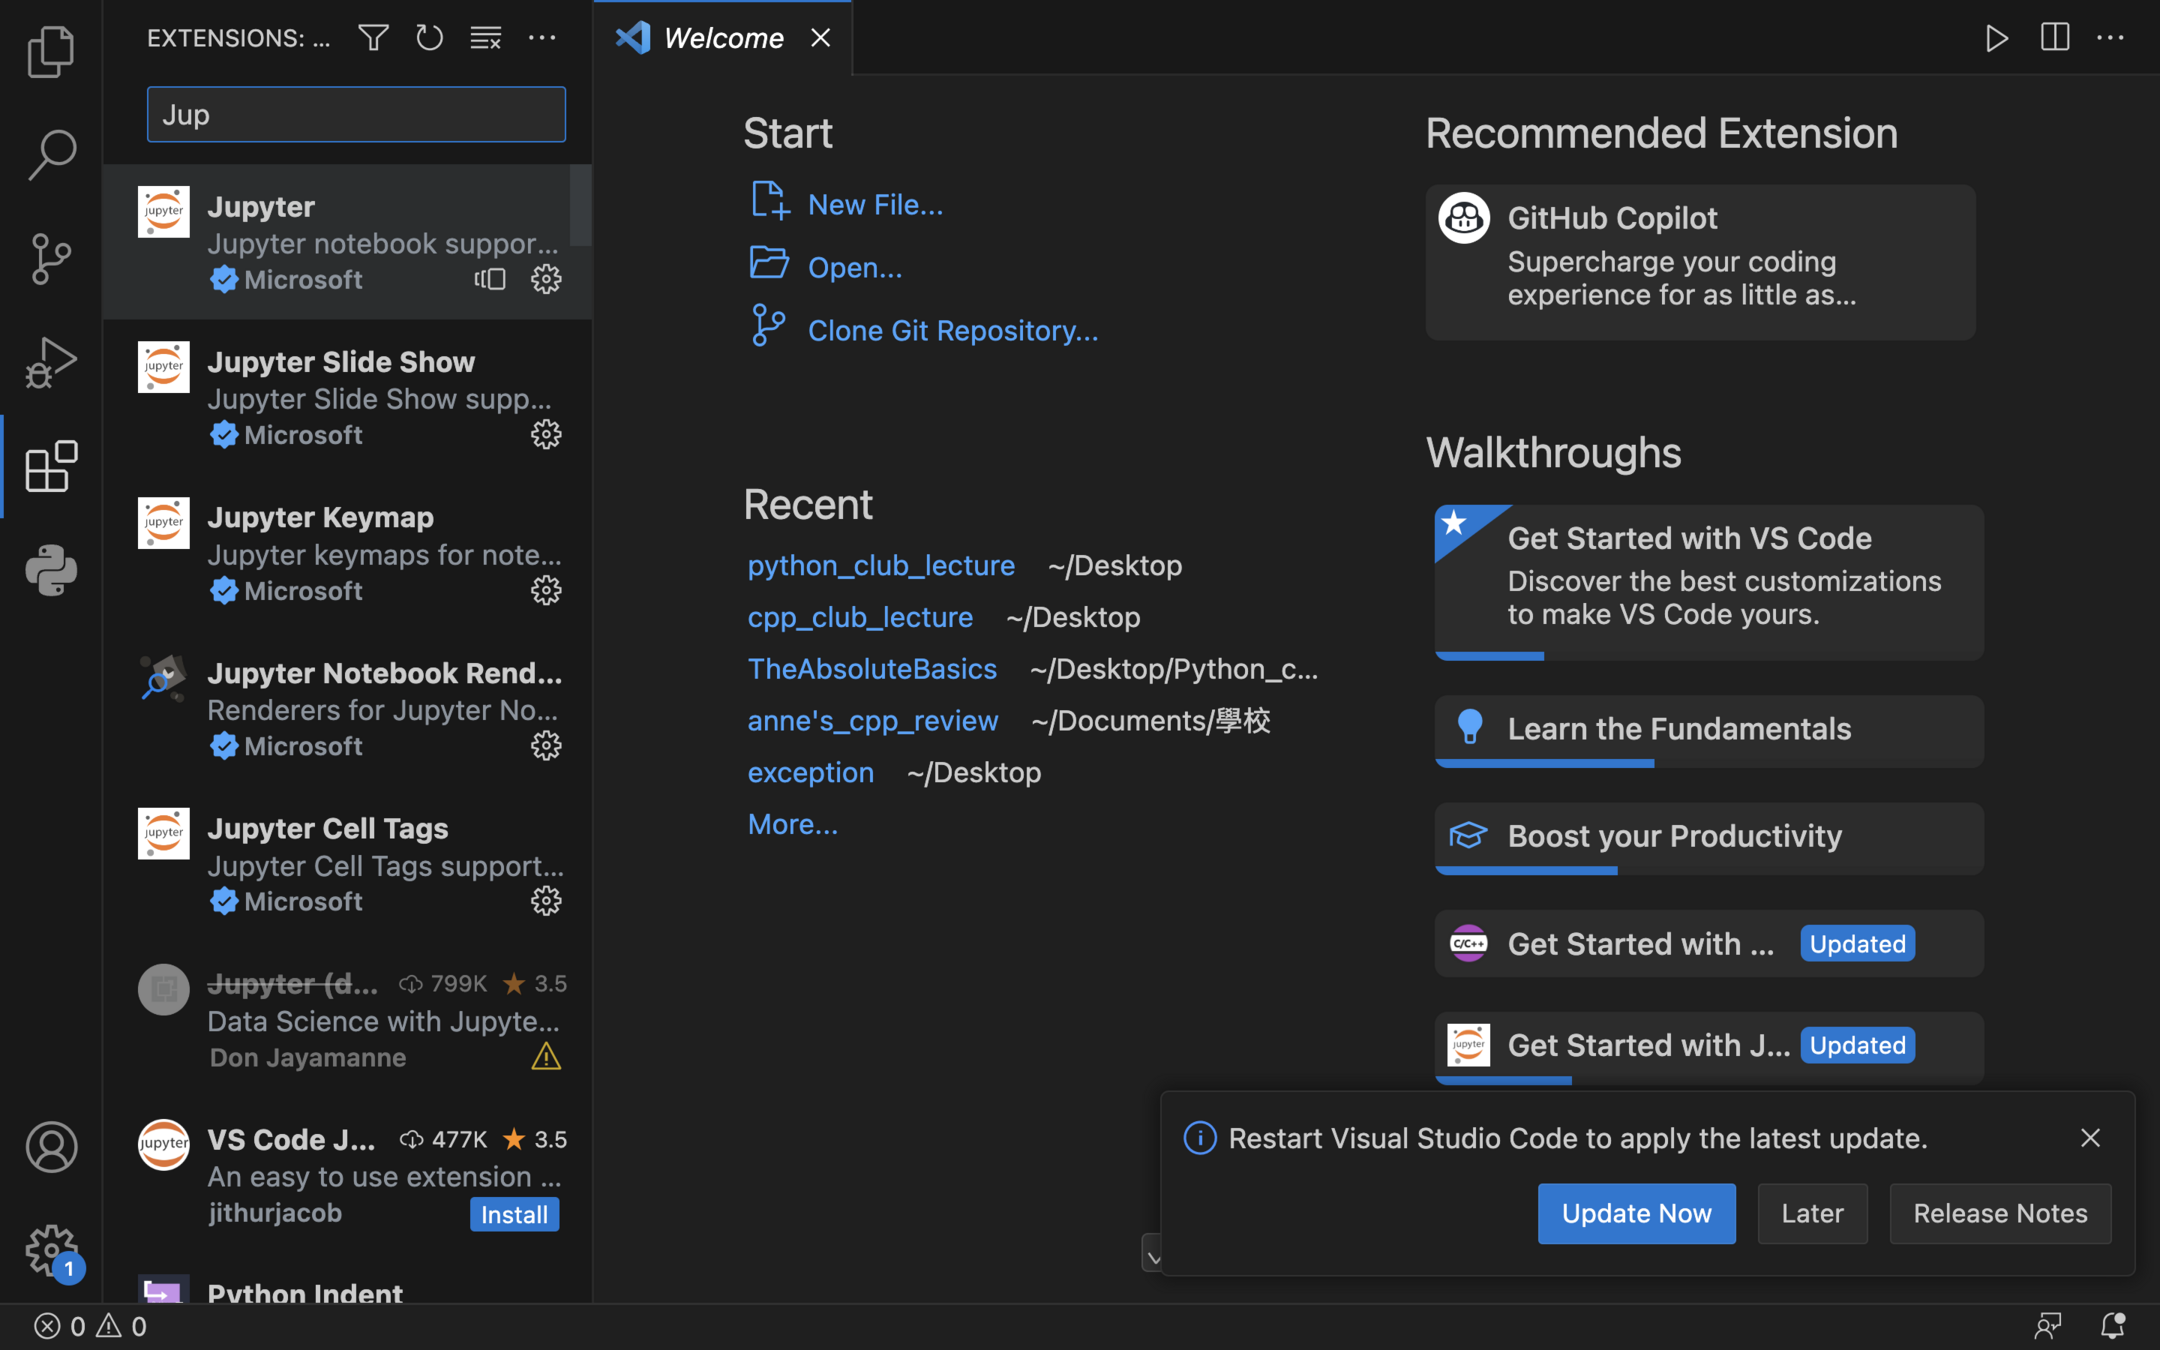Click the extensions search input field
The image size is (2160, 1350).
(356, 114)
